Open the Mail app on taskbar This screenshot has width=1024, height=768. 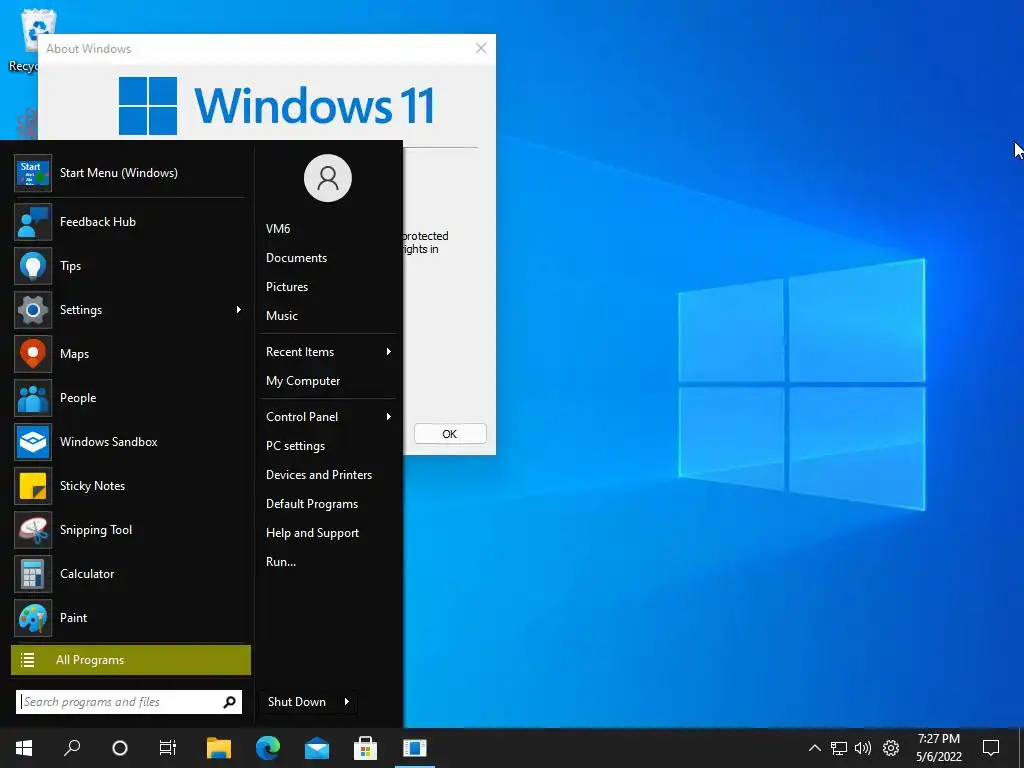[x=317, y=748]
